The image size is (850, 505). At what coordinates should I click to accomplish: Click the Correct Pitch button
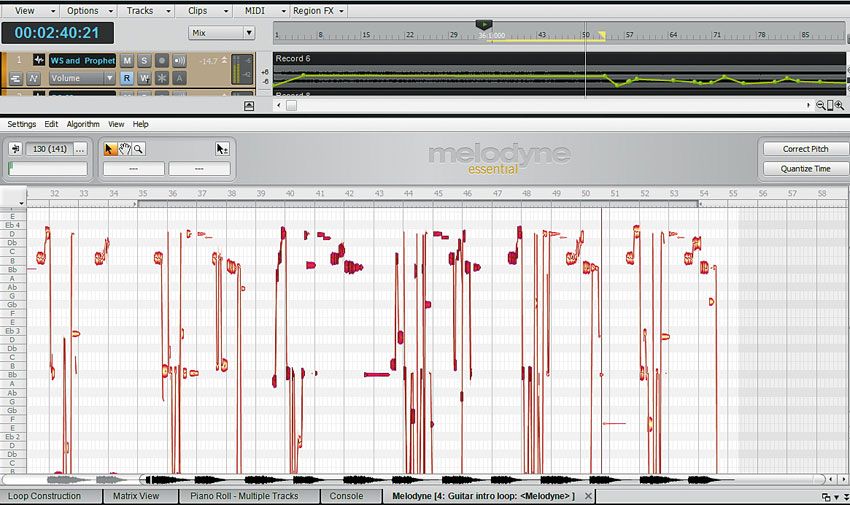(x=805, y=149)
